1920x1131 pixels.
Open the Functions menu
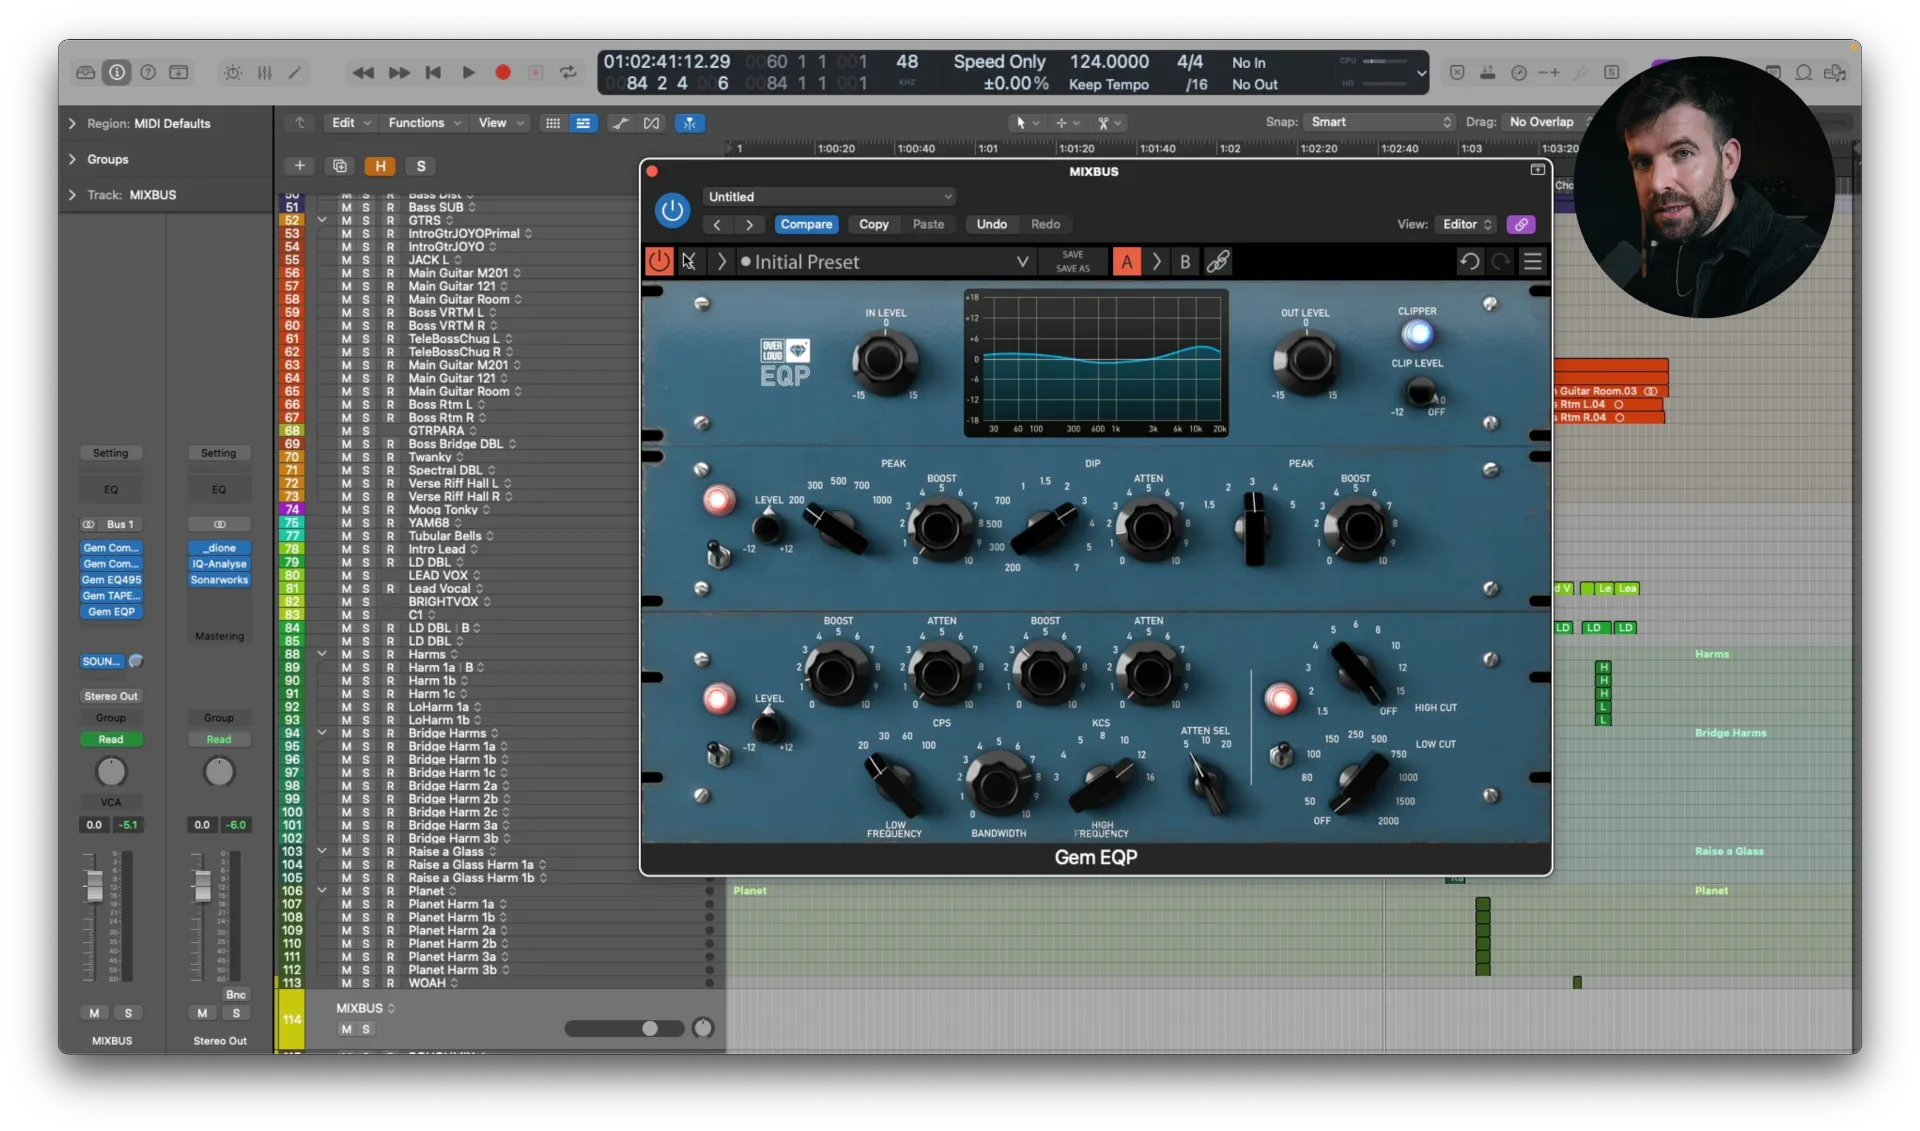tap(424, 123)
